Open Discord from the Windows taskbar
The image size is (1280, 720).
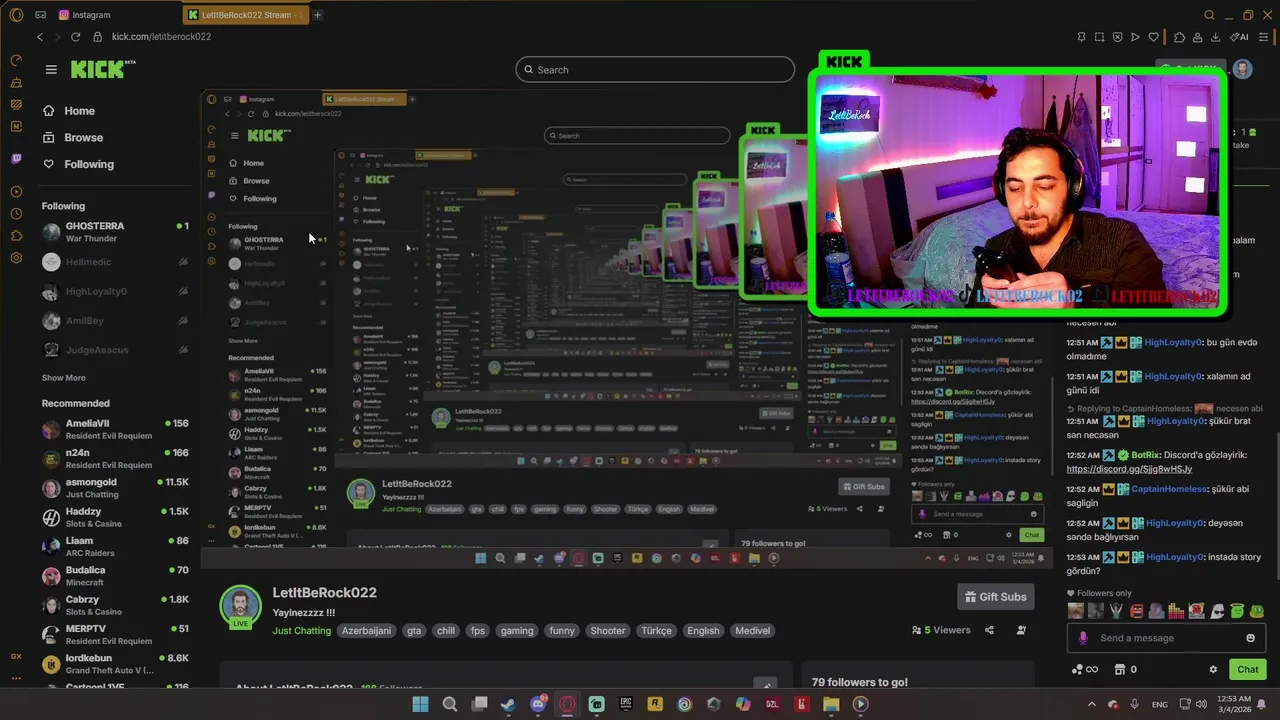click(x=538, y=704)
